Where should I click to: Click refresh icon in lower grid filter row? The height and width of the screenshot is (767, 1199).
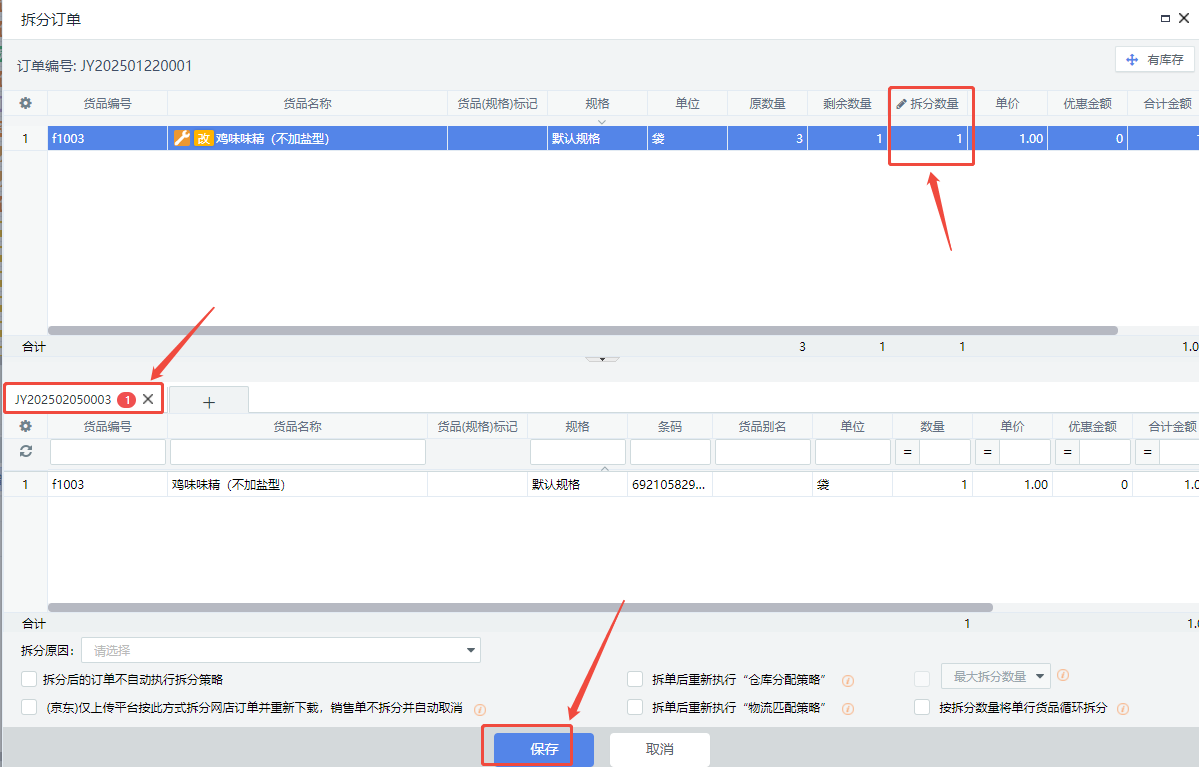tap(26, 452)
